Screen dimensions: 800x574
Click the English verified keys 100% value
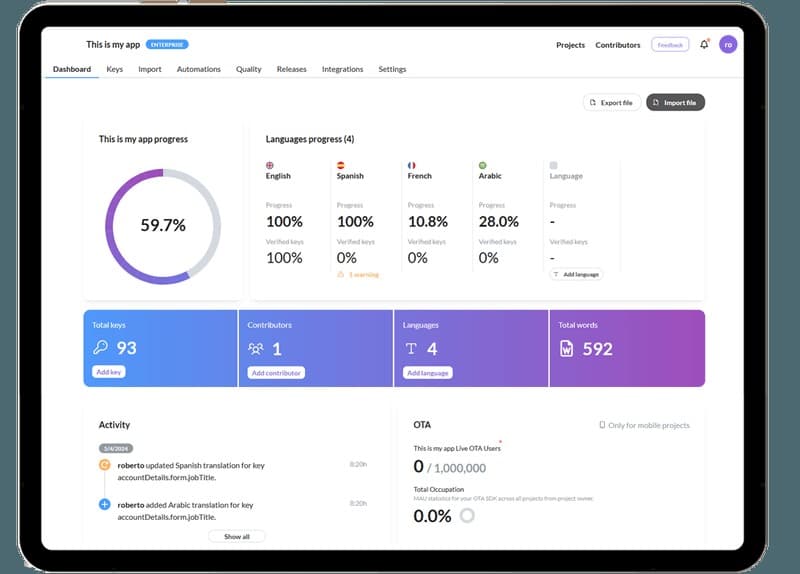click(x=284, y=258)
